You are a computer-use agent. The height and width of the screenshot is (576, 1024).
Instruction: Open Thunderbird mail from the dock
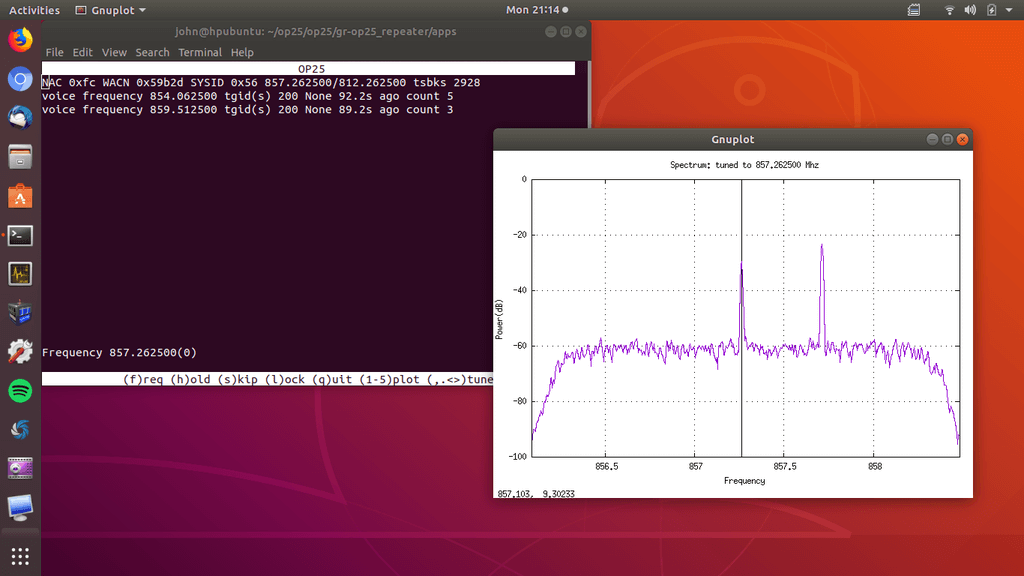pos(20,117)
